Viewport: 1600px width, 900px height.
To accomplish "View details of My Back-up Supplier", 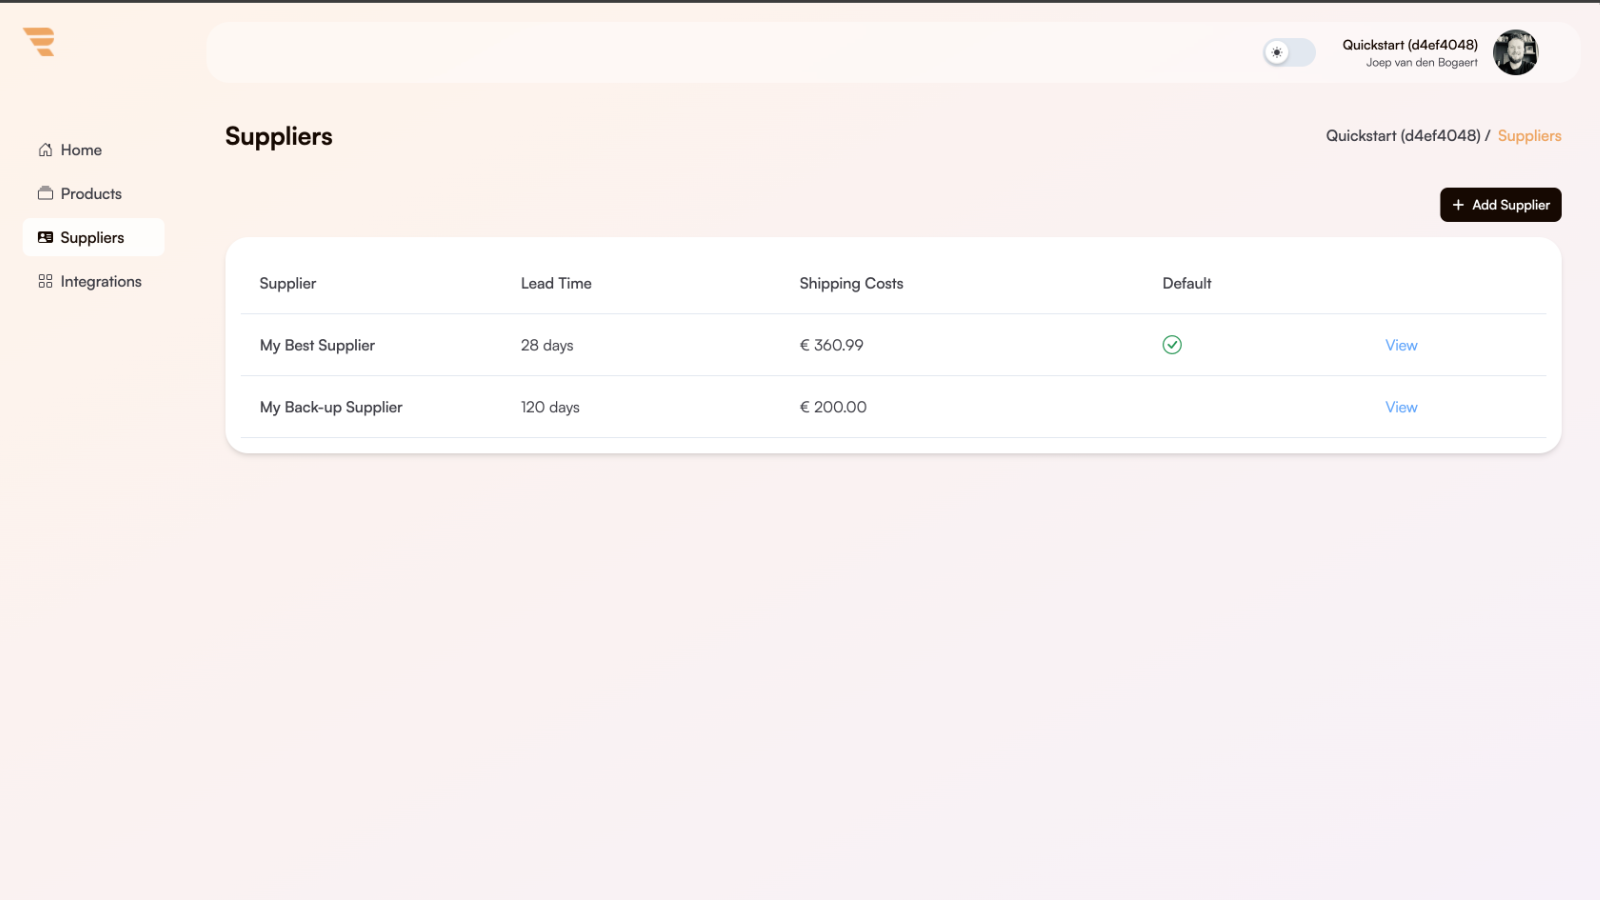I will pyautogui.click(x=1400, y=407).
